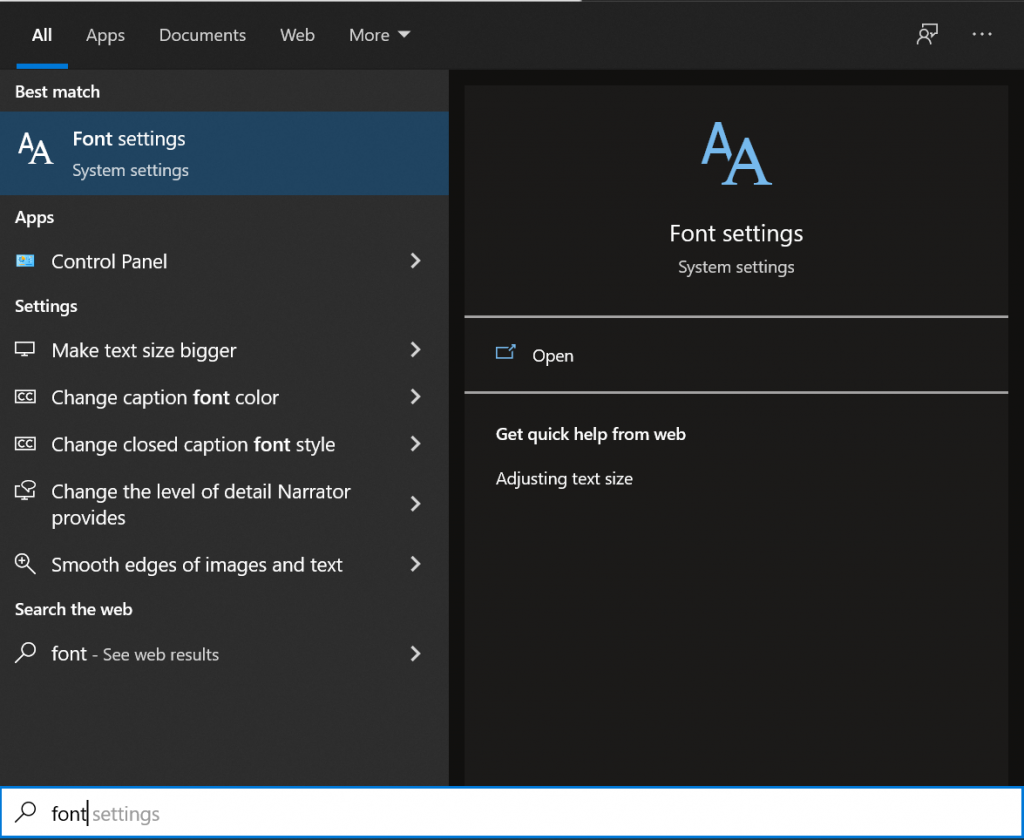Switch to the Documents tab
This screenshot has width=1024, height=840.
[x=202, y=34]
